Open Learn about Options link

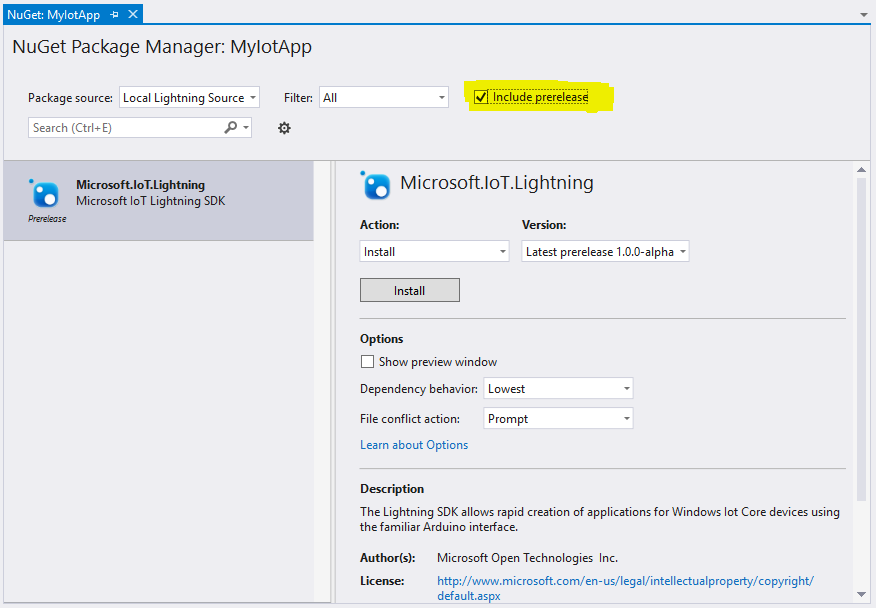click(x=414, y=445)
